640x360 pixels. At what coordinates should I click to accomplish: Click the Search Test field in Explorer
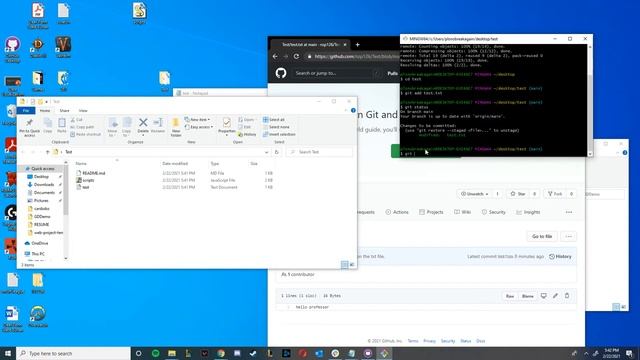tap(319, 152)
